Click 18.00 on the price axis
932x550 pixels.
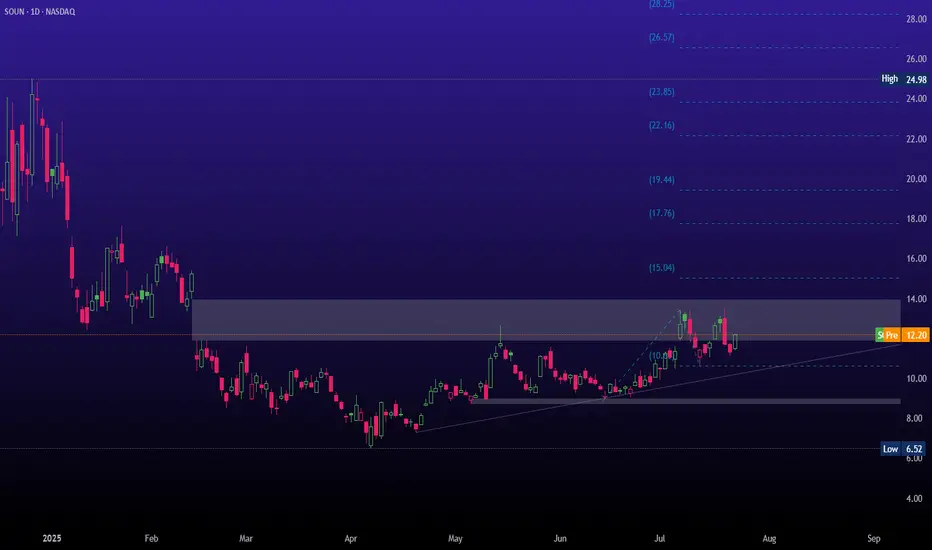[x=916, y=219]
